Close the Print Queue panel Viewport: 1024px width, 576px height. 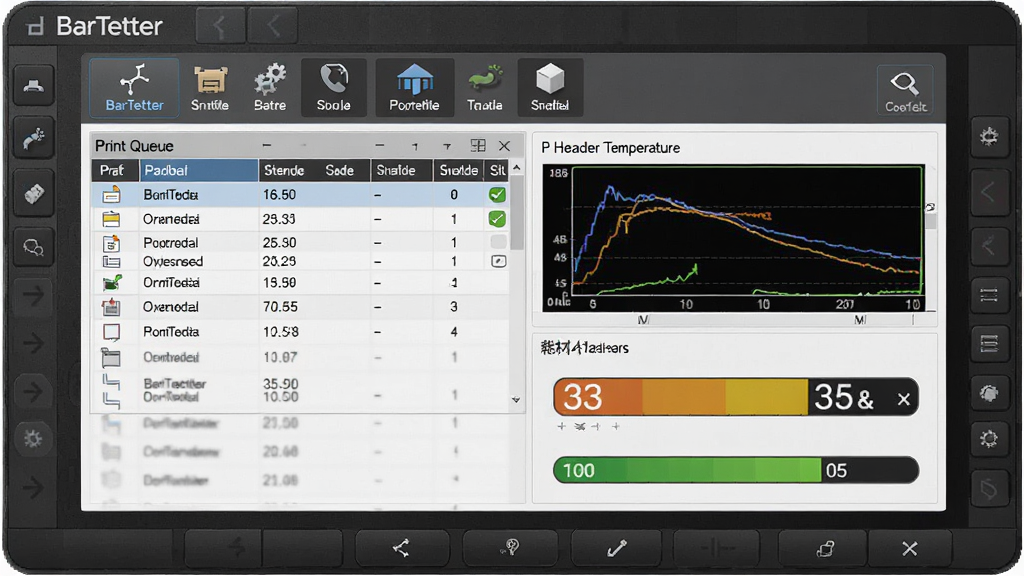(x=504, y=146)
